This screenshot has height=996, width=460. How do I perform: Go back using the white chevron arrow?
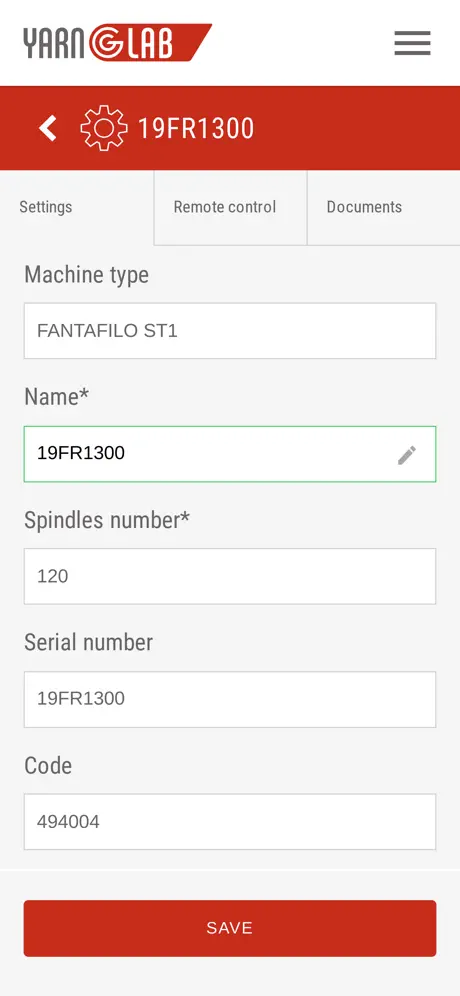(48, 128)
